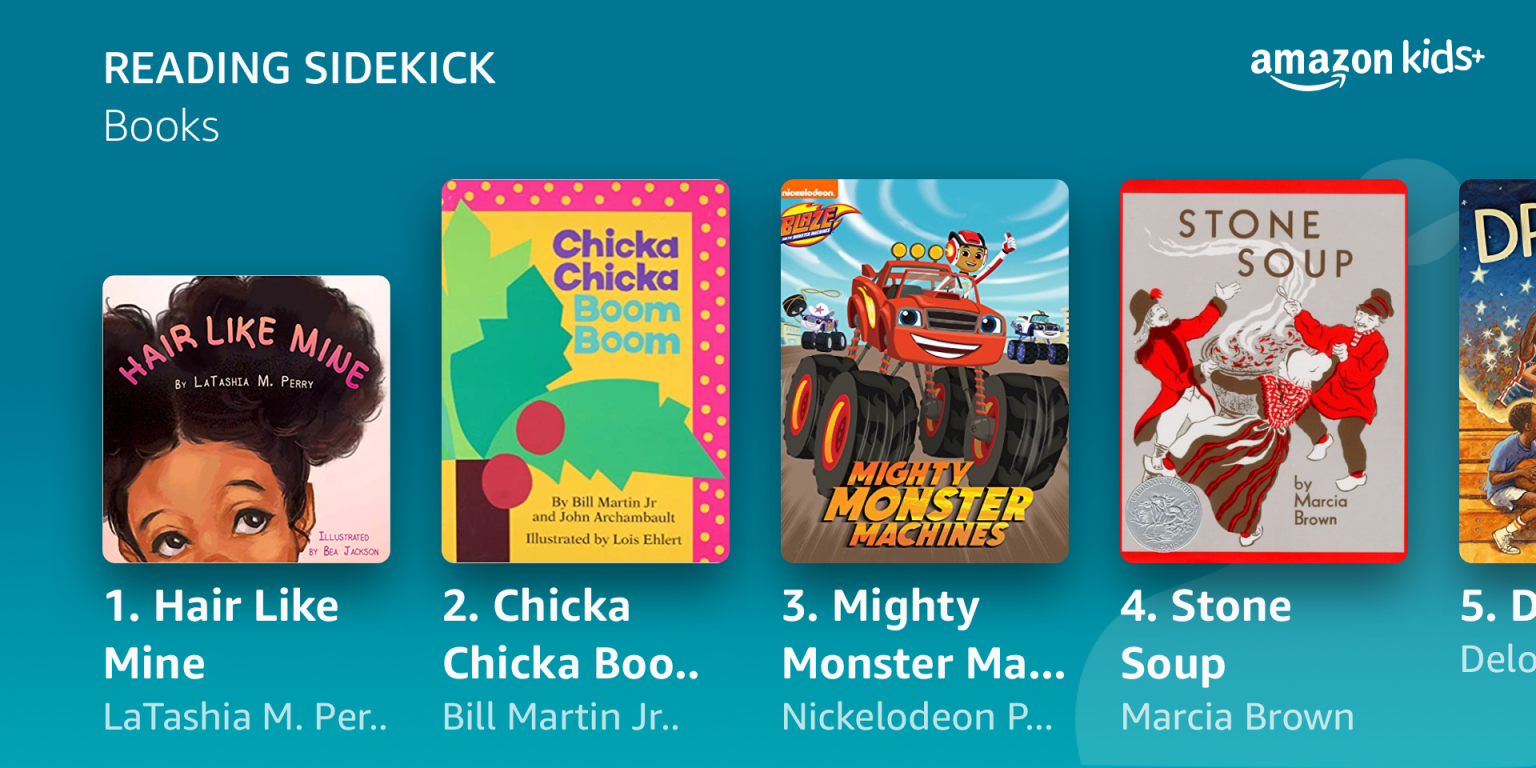This screenshot has width=1536, height=768.
Task: Select the Nickelodeon P... publisher label
Action: (x=917, y=716)
